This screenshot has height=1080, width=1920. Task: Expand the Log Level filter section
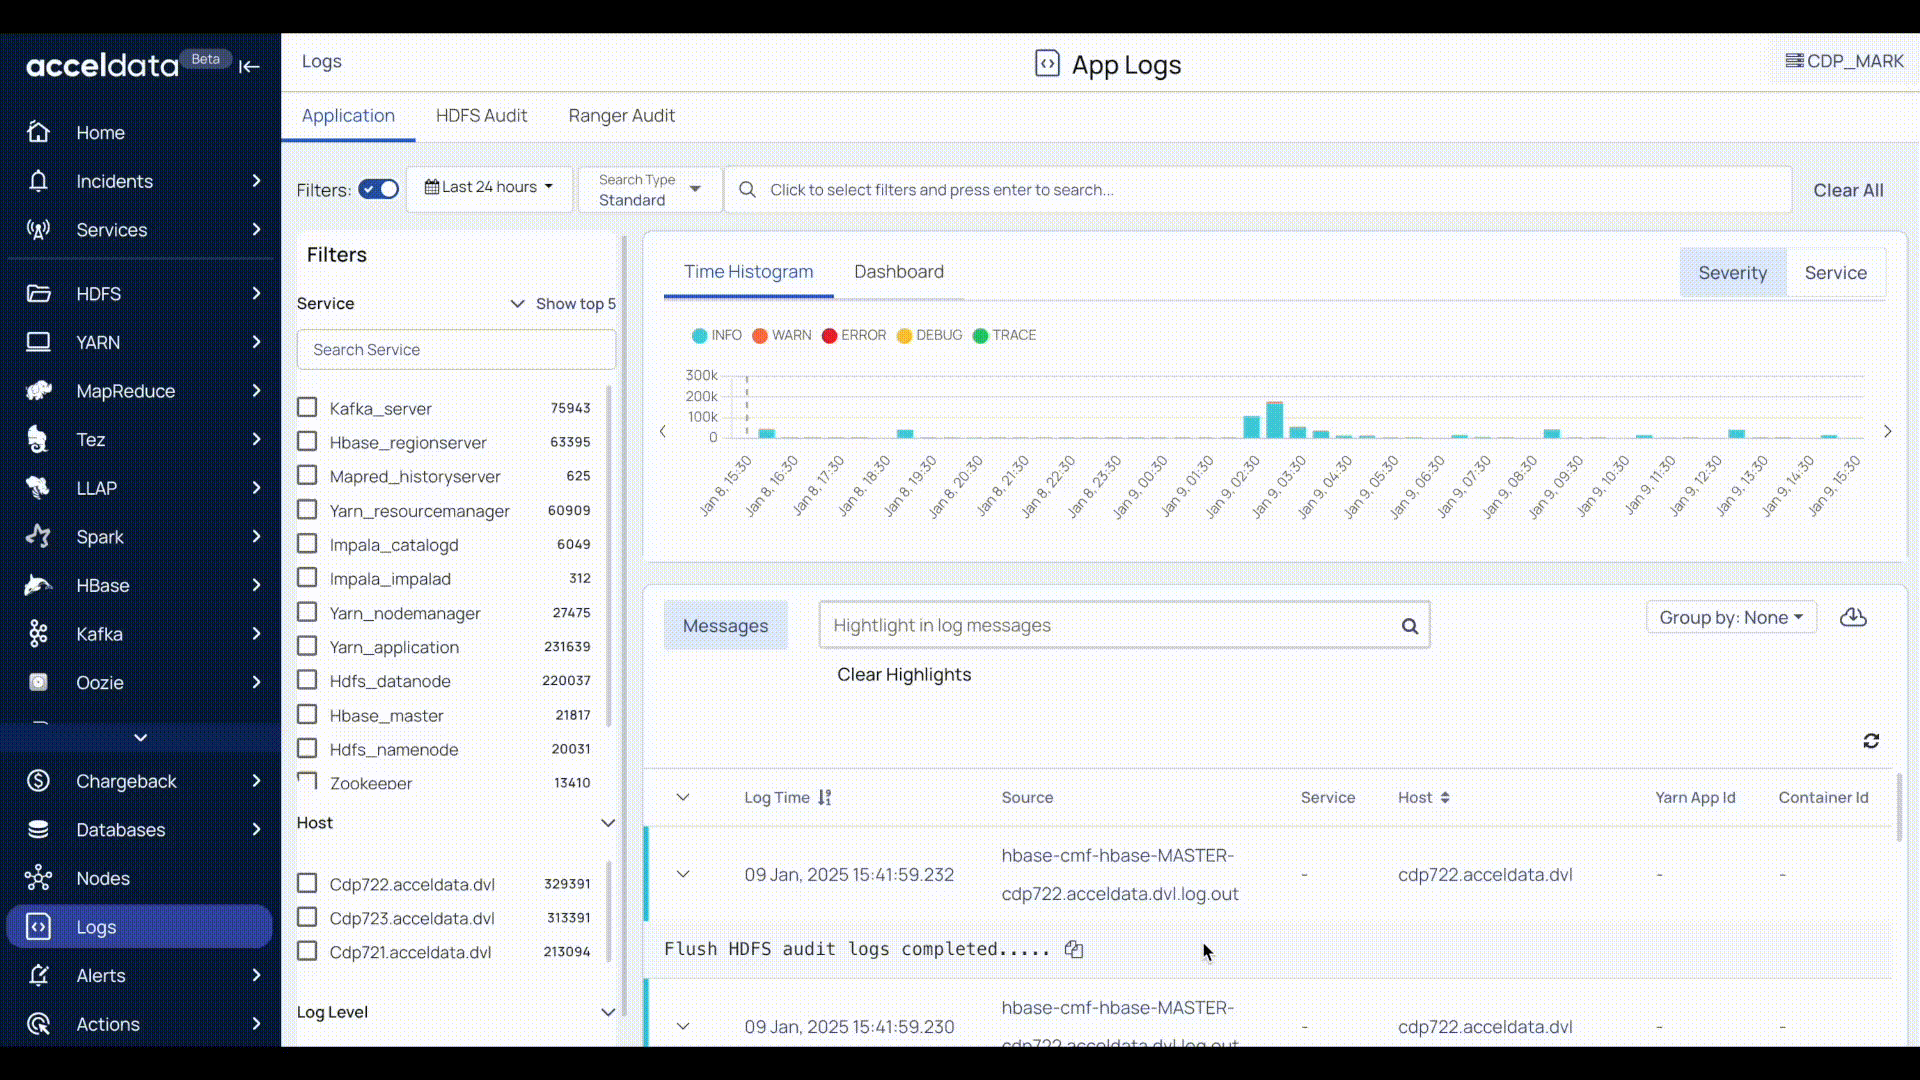click(607, 1012)
